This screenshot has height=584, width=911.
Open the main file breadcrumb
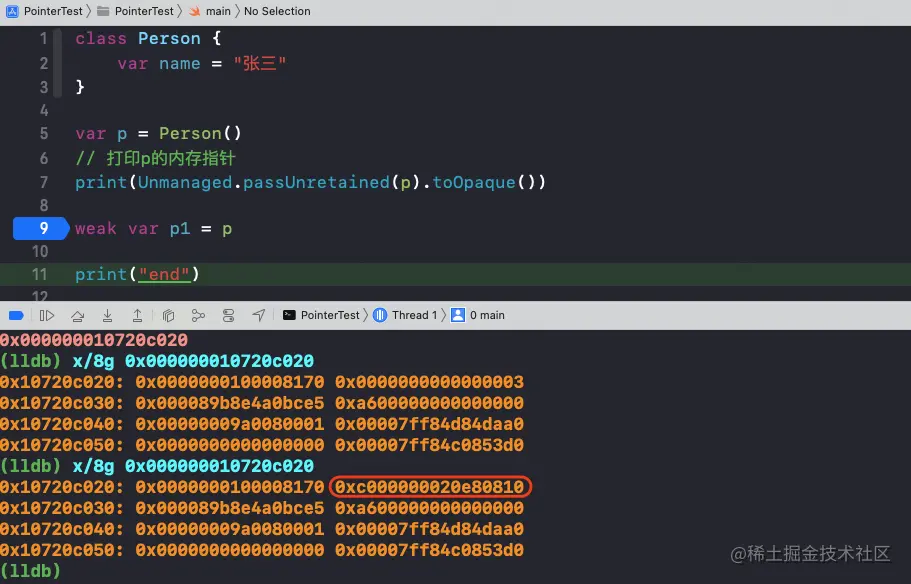pyautogui.click(x=210, y=11)
